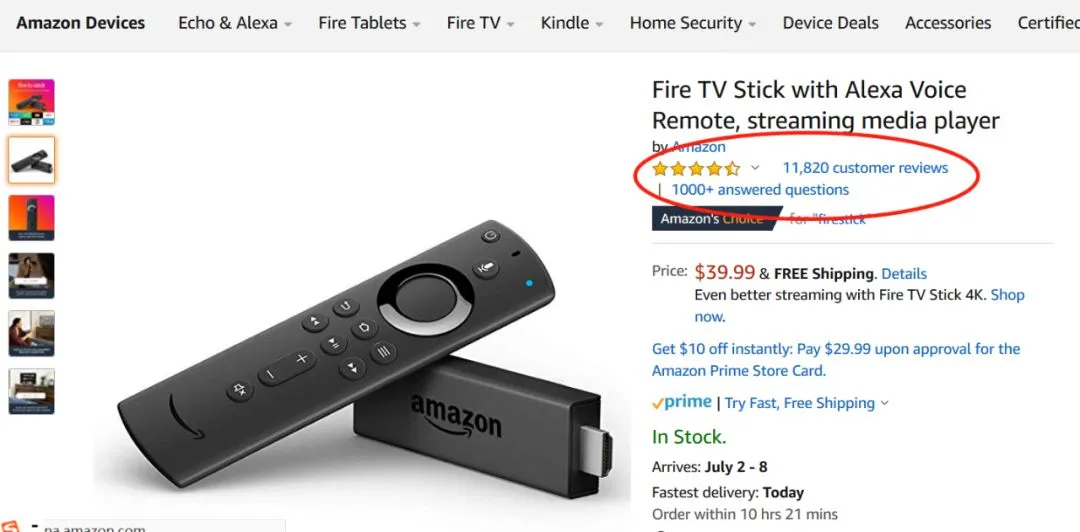Screen dimensions: 1080x532
Task: Click the Prime logo
Action: coord(682,402)
